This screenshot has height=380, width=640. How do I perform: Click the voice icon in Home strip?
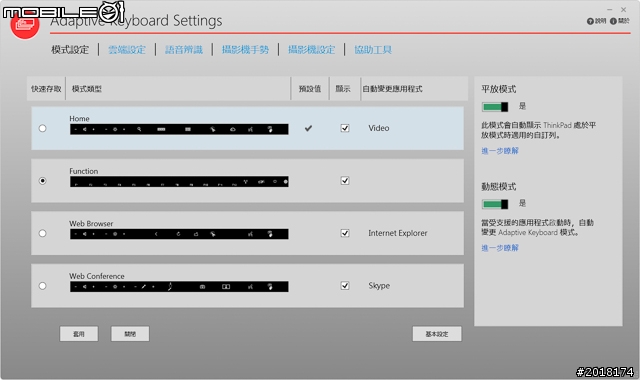pyautogui.click(x=250, y=129)
